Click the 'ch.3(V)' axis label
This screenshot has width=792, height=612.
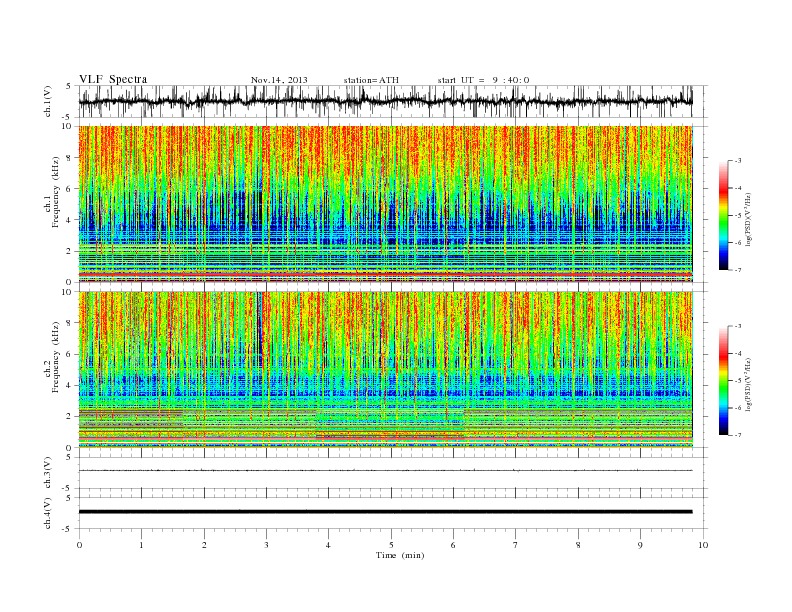click(x=48, y=473)
